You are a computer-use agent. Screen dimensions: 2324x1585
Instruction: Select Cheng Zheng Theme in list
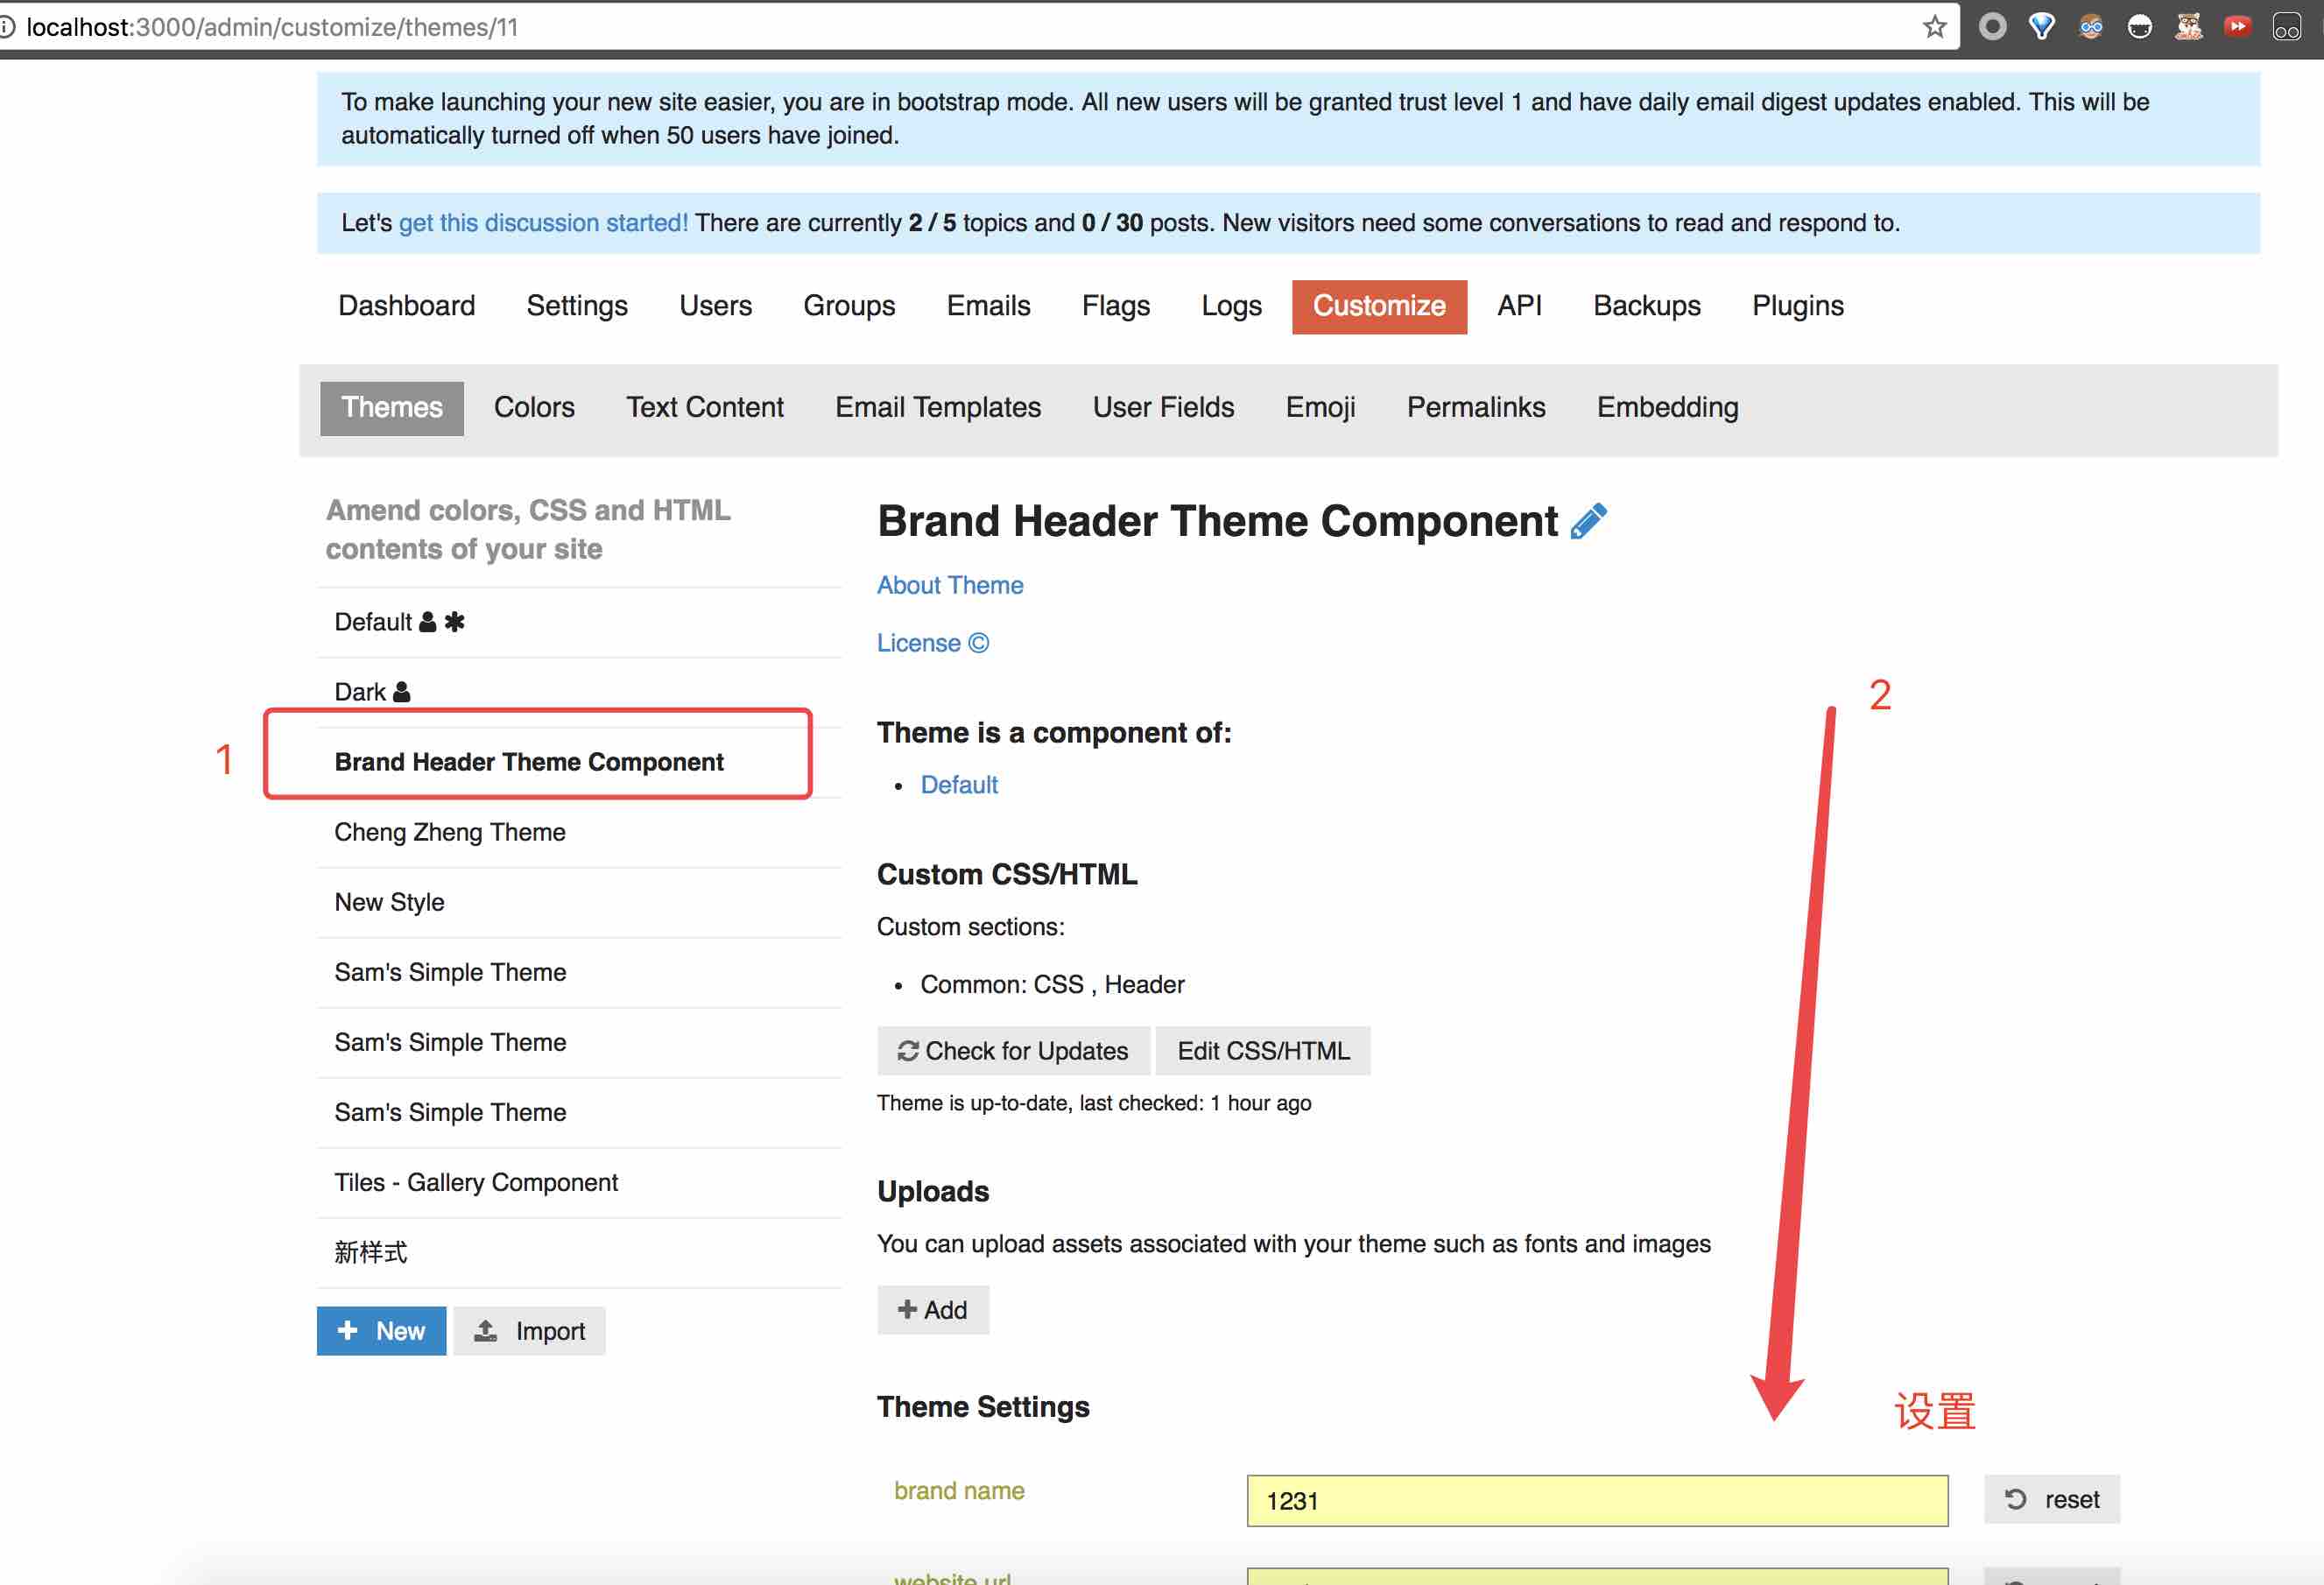pos(450,832)
